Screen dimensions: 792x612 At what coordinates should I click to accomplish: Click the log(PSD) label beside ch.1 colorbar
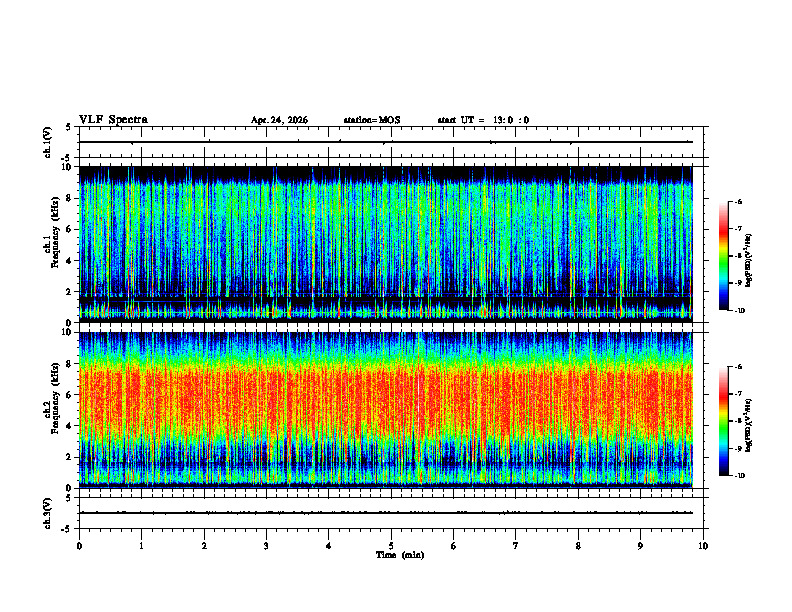point(749,261)
